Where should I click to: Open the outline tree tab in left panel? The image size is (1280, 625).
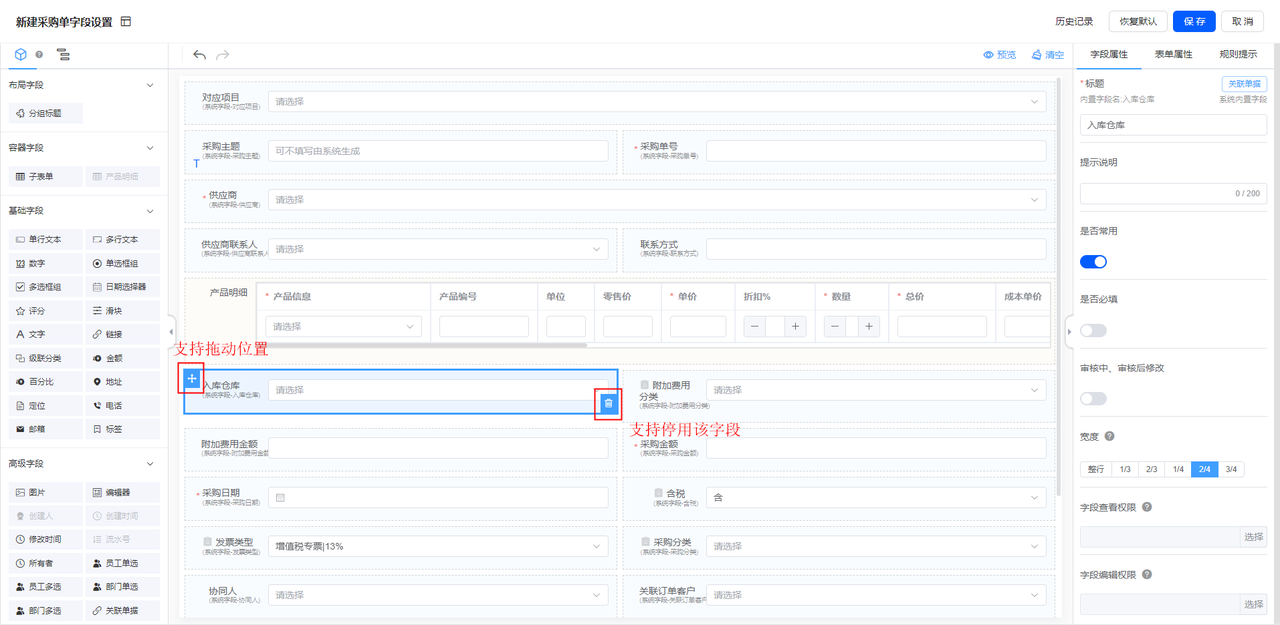(63, 55)
